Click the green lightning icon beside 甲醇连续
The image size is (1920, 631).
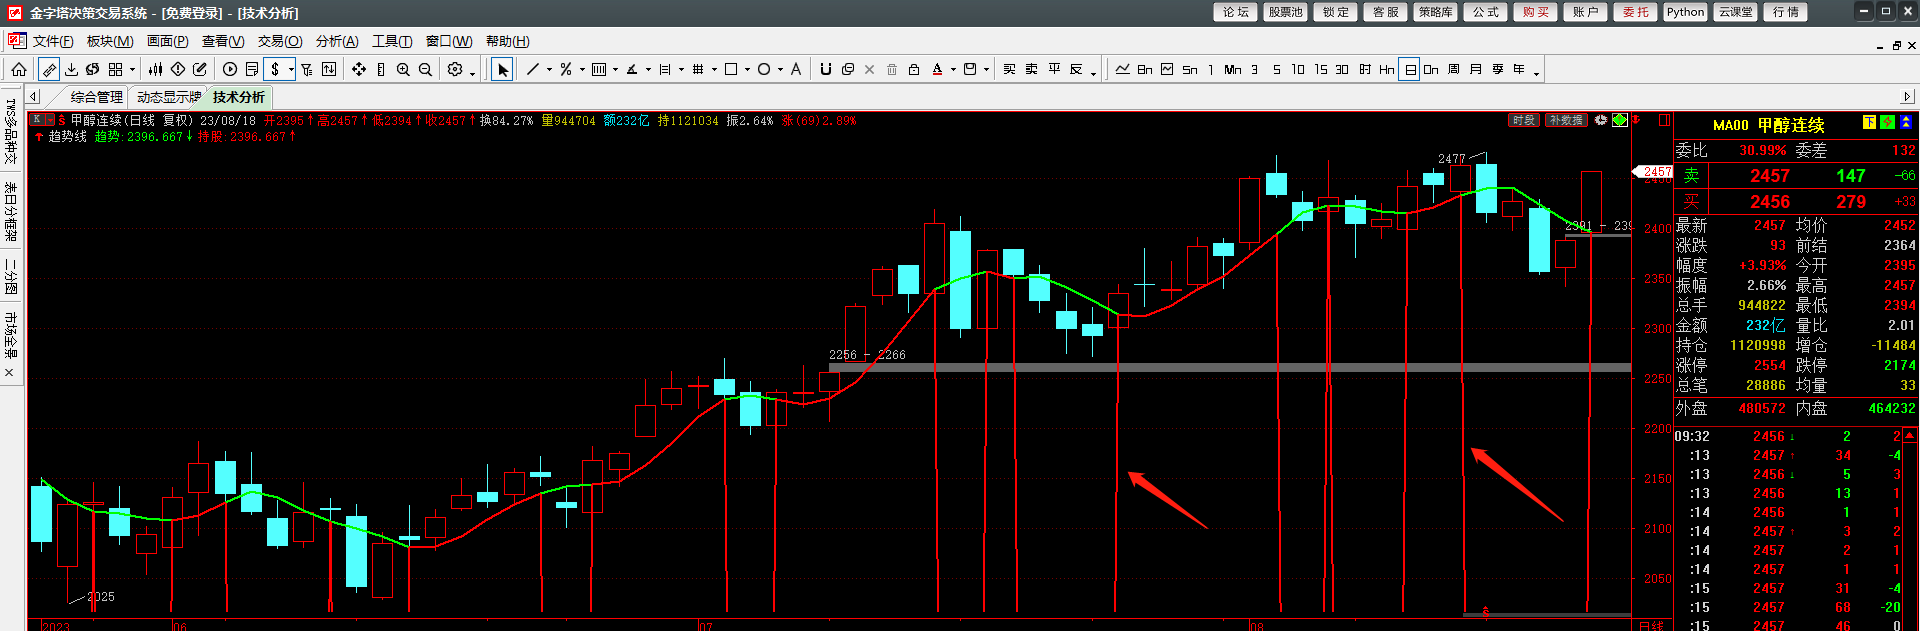coord(1887,122)
